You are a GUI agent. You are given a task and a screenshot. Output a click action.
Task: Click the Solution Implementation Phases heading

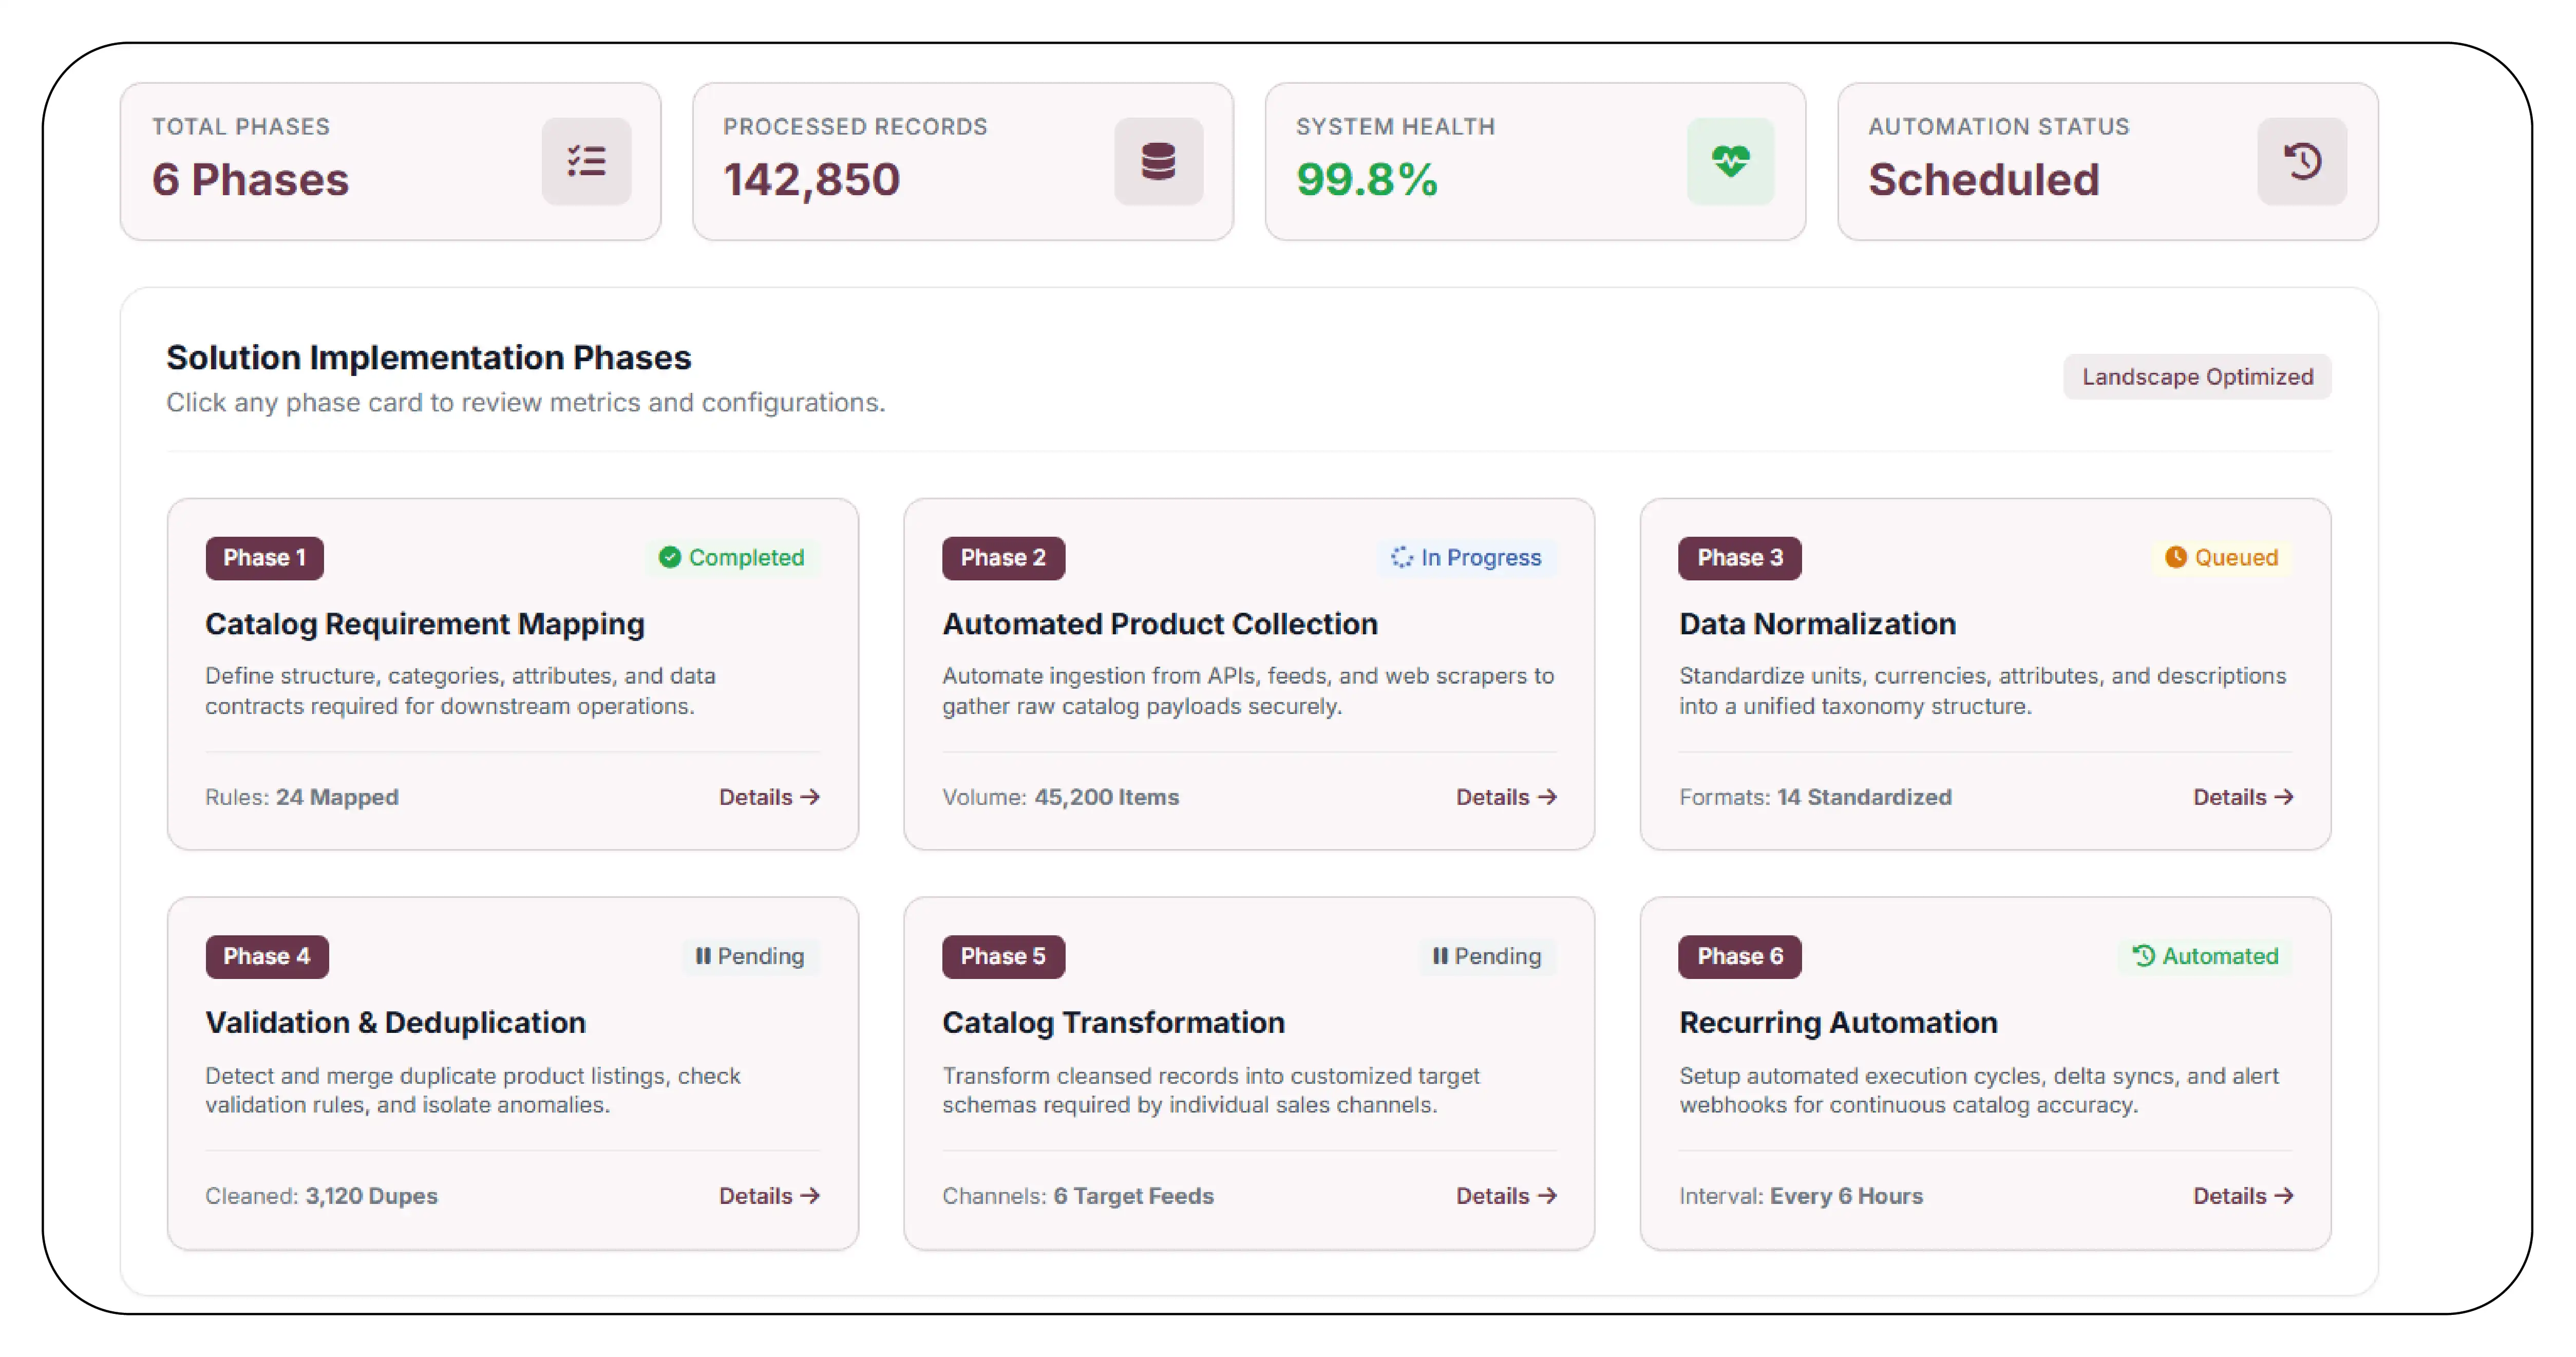click(429, 358)
